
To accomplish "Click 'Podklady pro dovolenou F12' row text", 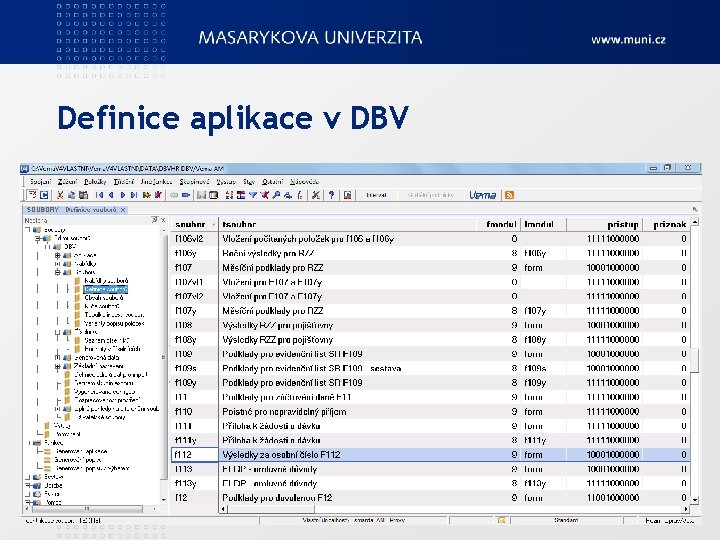I will (277, 498).
